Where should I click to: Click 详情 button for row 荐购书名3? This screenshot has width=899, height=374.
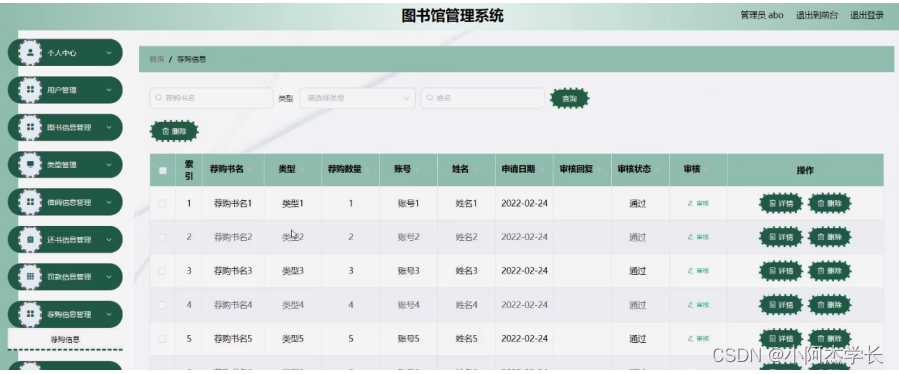click(x=781, y=271)
